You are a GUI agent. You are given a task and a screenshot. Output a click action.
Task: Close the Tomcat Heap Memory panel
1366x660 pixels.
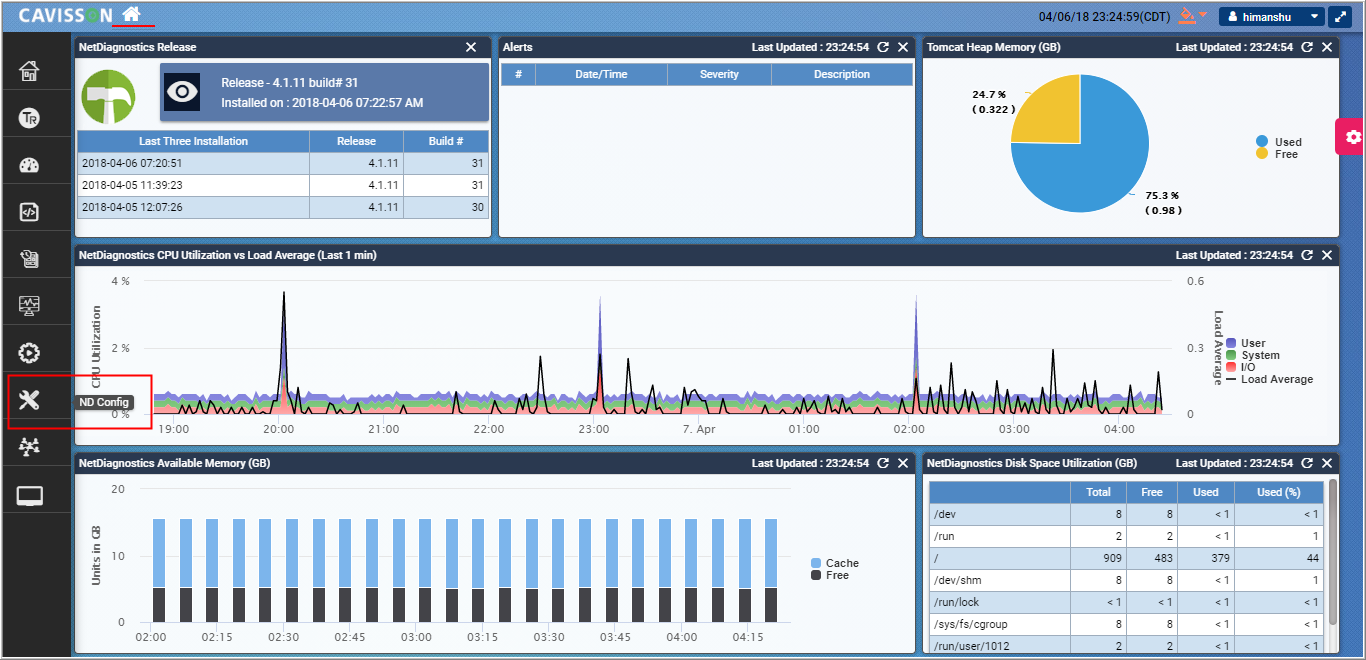pos(1327,47)
